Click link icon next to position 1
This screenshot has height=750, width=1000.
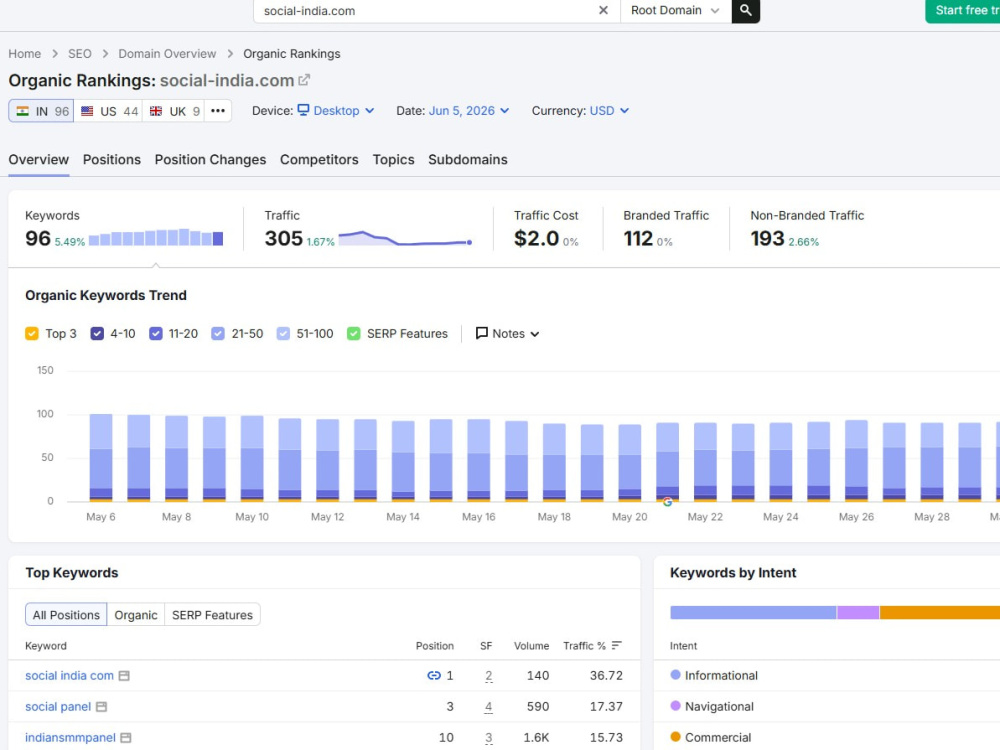(x=434, y=675)
